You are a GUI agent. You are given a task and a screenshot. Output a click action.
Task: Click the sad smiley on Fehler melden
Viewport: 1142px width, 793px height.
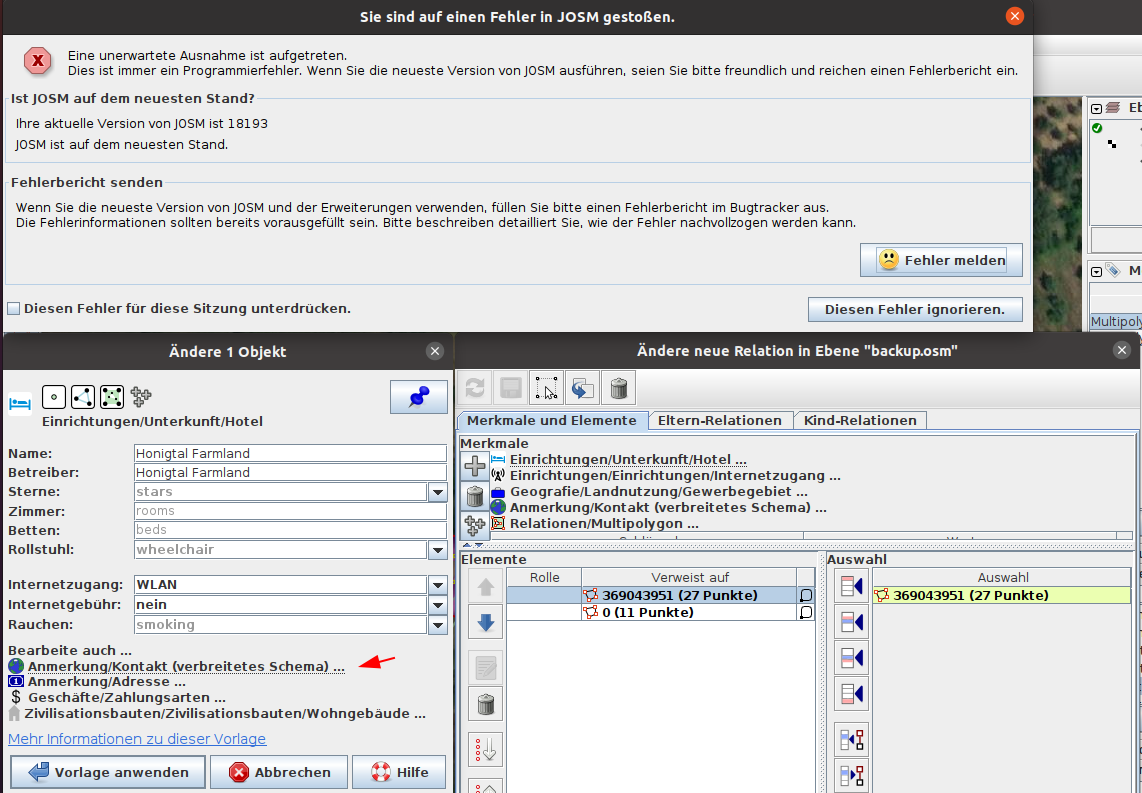coord(889,260)
